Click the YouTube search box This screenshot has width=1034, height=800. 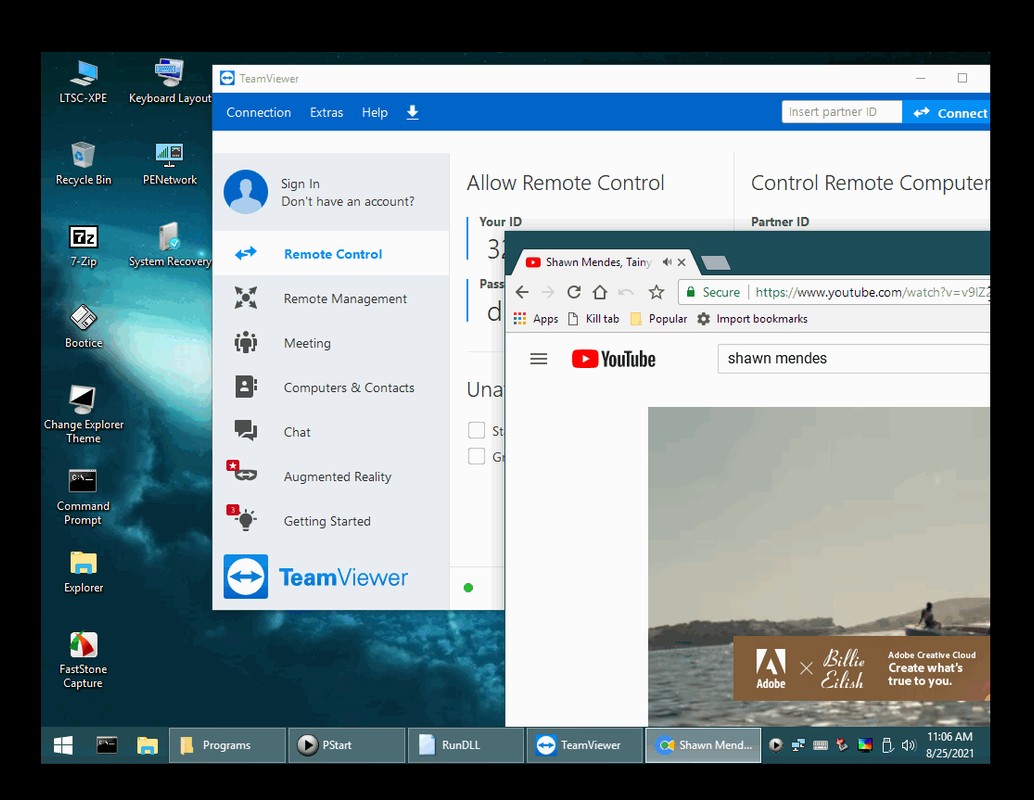[854, 358]
